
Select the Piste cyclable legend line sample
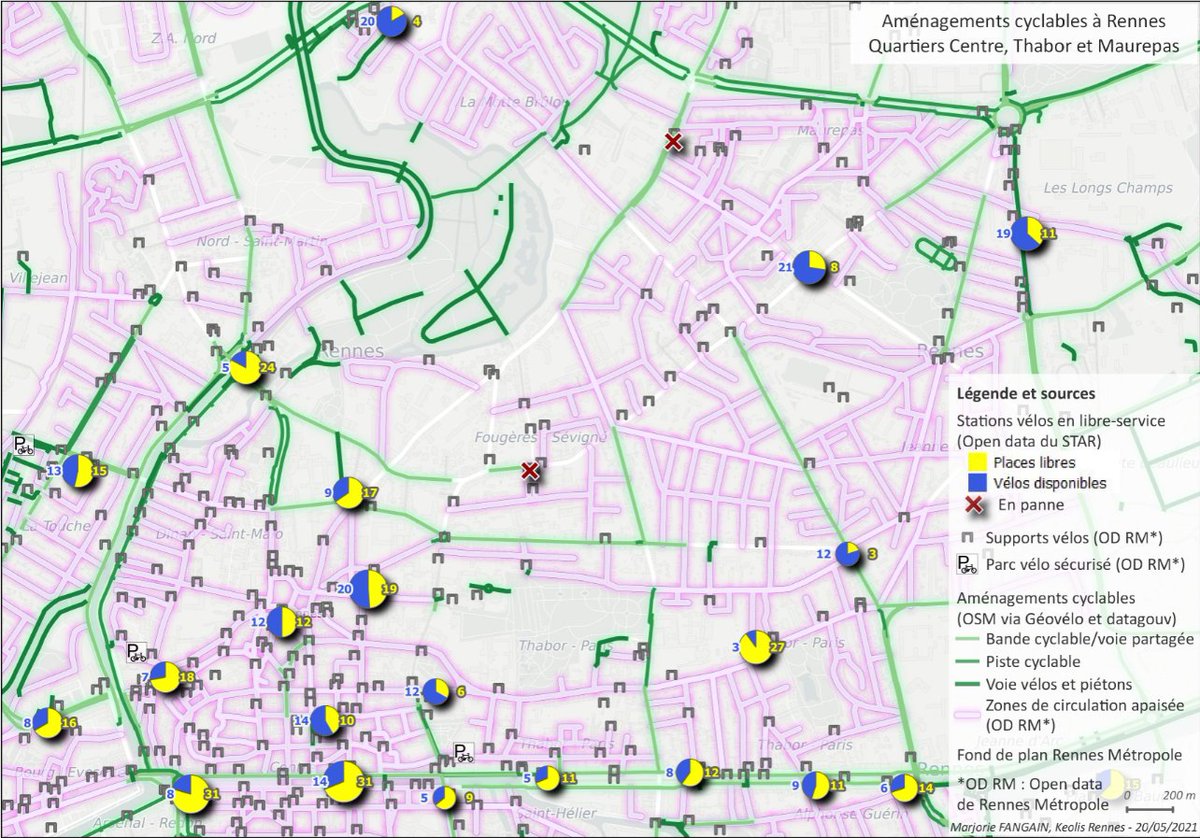click(968, 662)
